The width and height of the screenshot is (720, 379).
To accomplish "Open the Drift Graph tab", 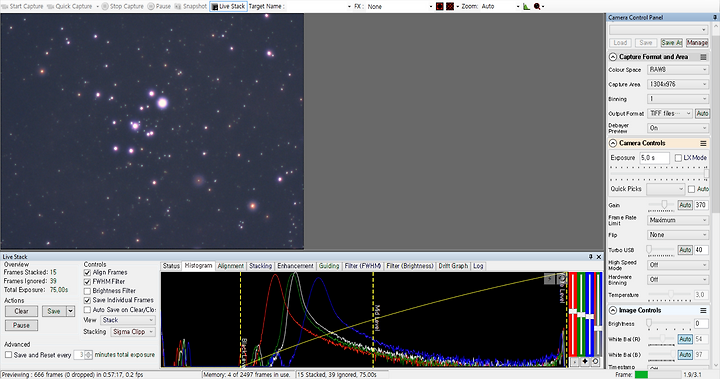I will (453, 266).
